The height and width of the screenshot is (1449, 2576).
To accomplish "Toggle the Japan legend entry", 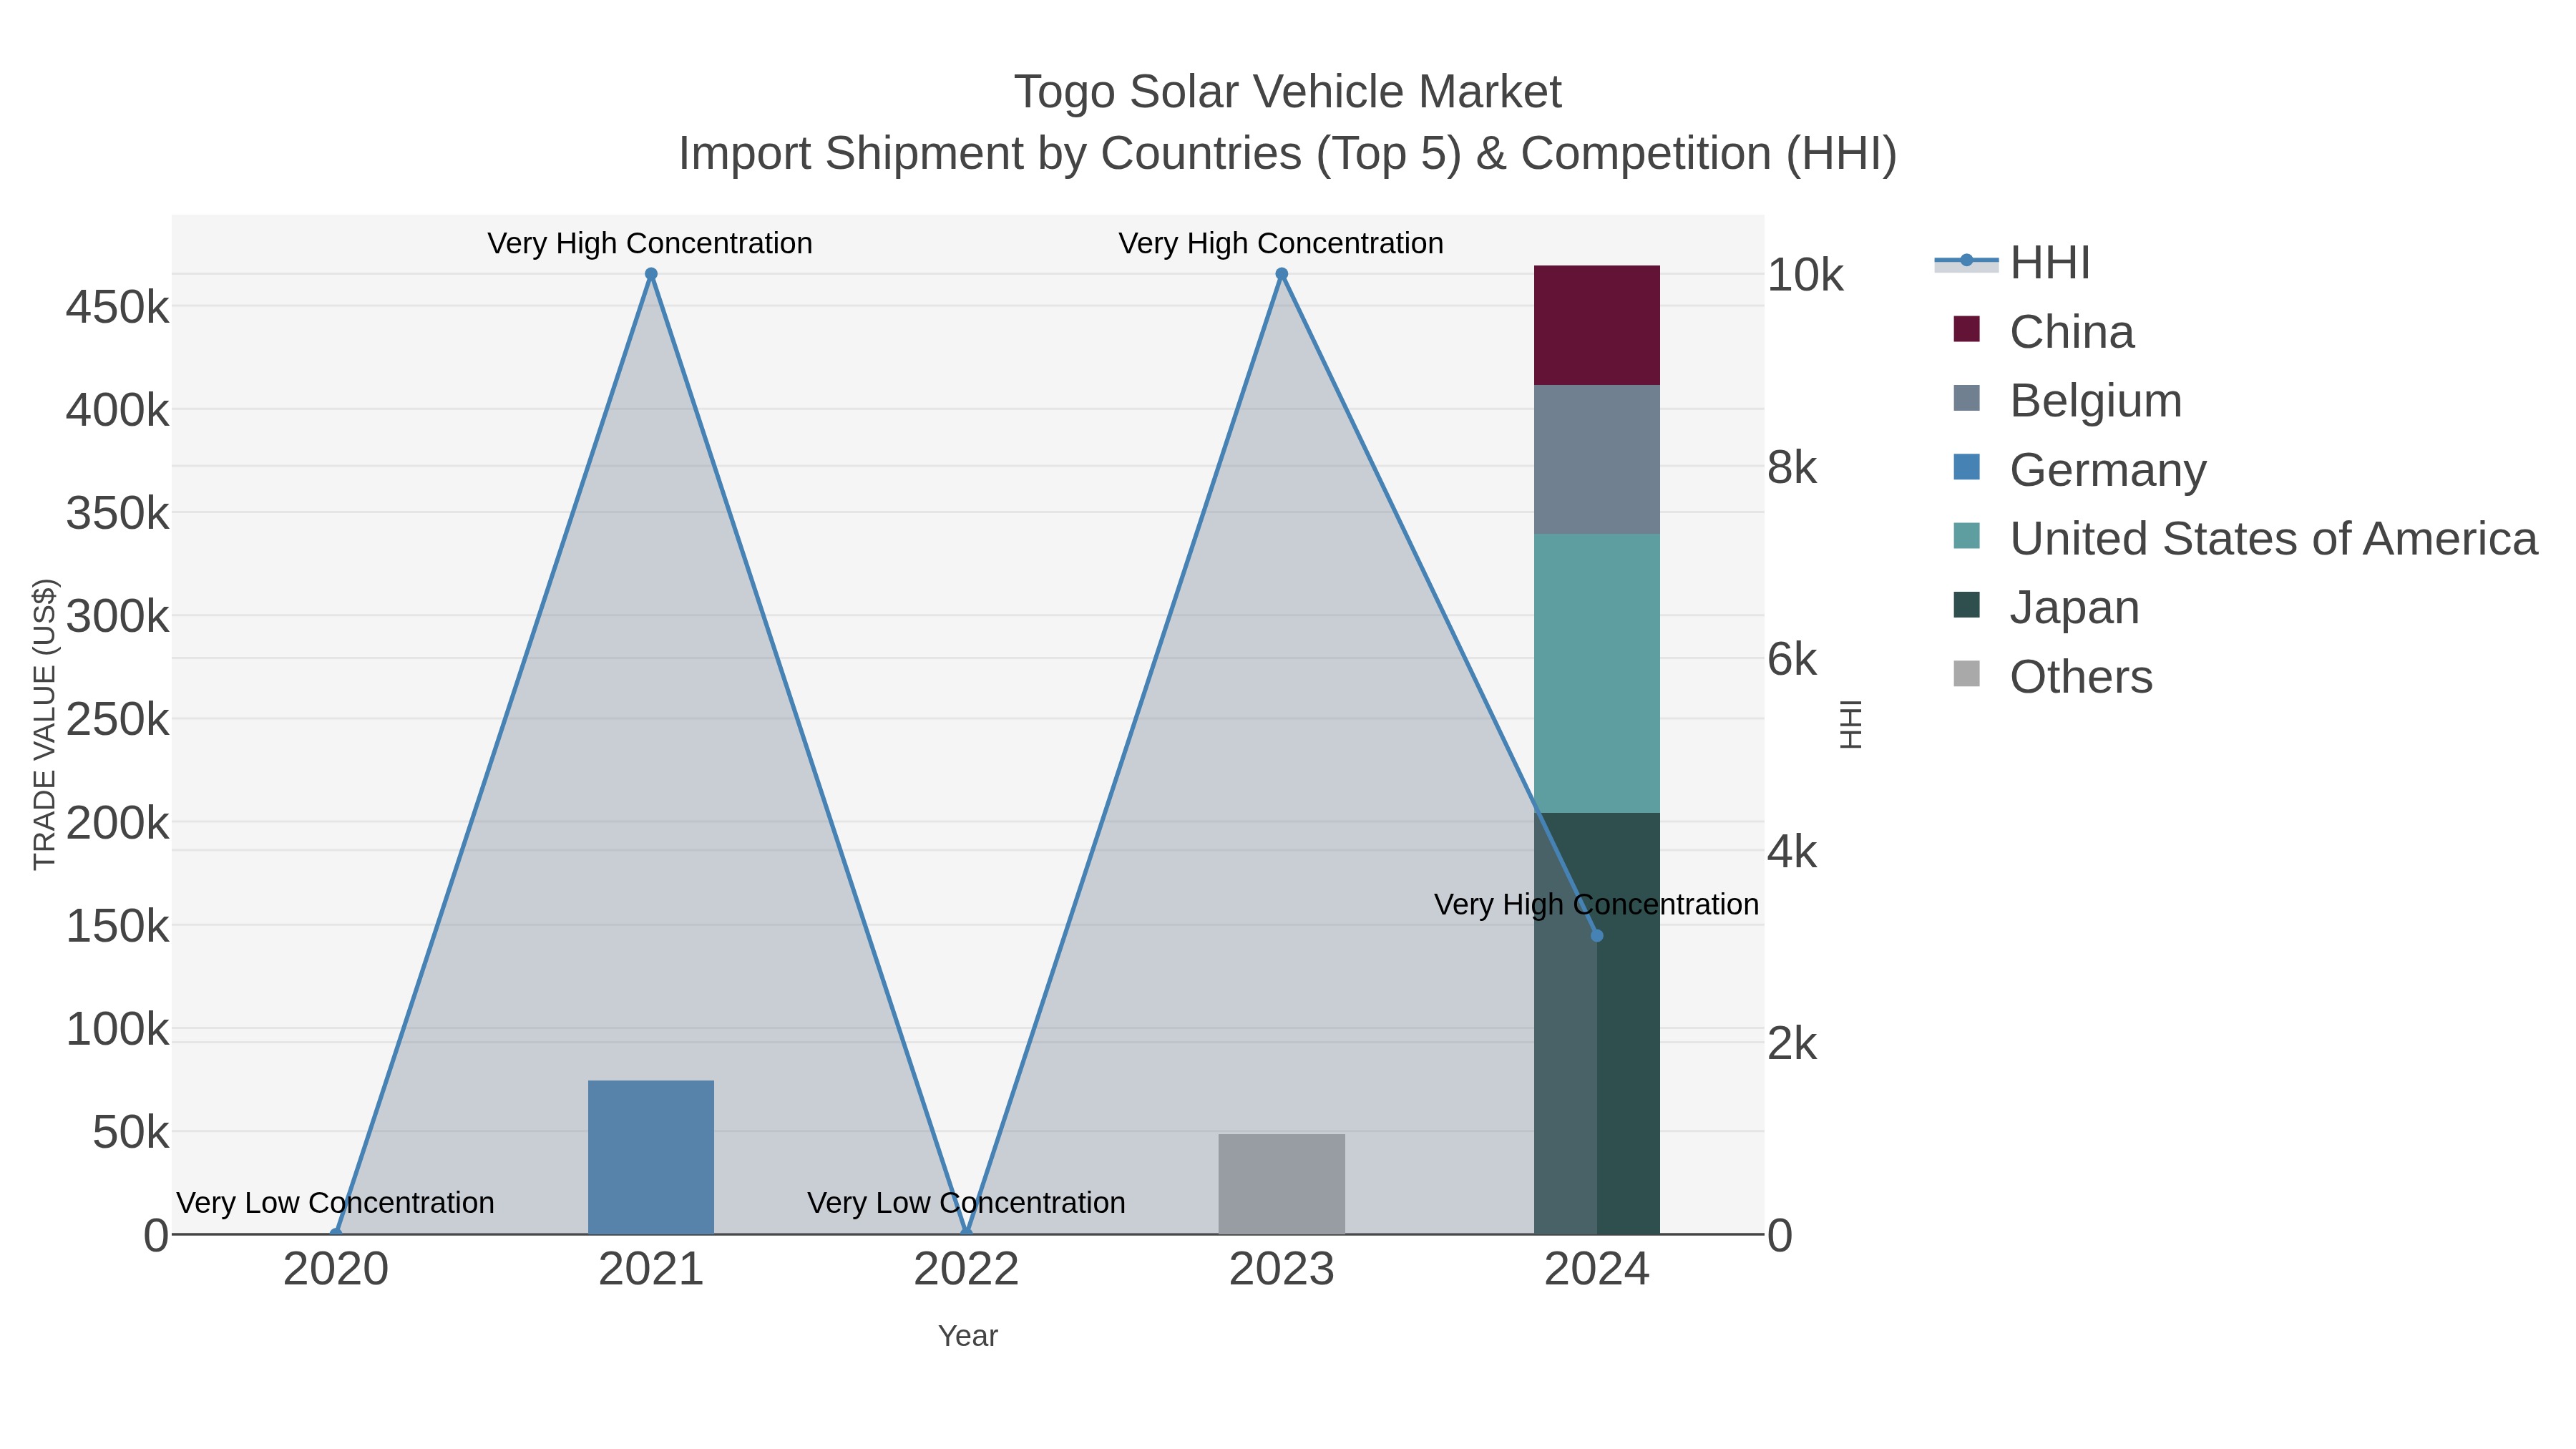I will [x=2046, y=608].
